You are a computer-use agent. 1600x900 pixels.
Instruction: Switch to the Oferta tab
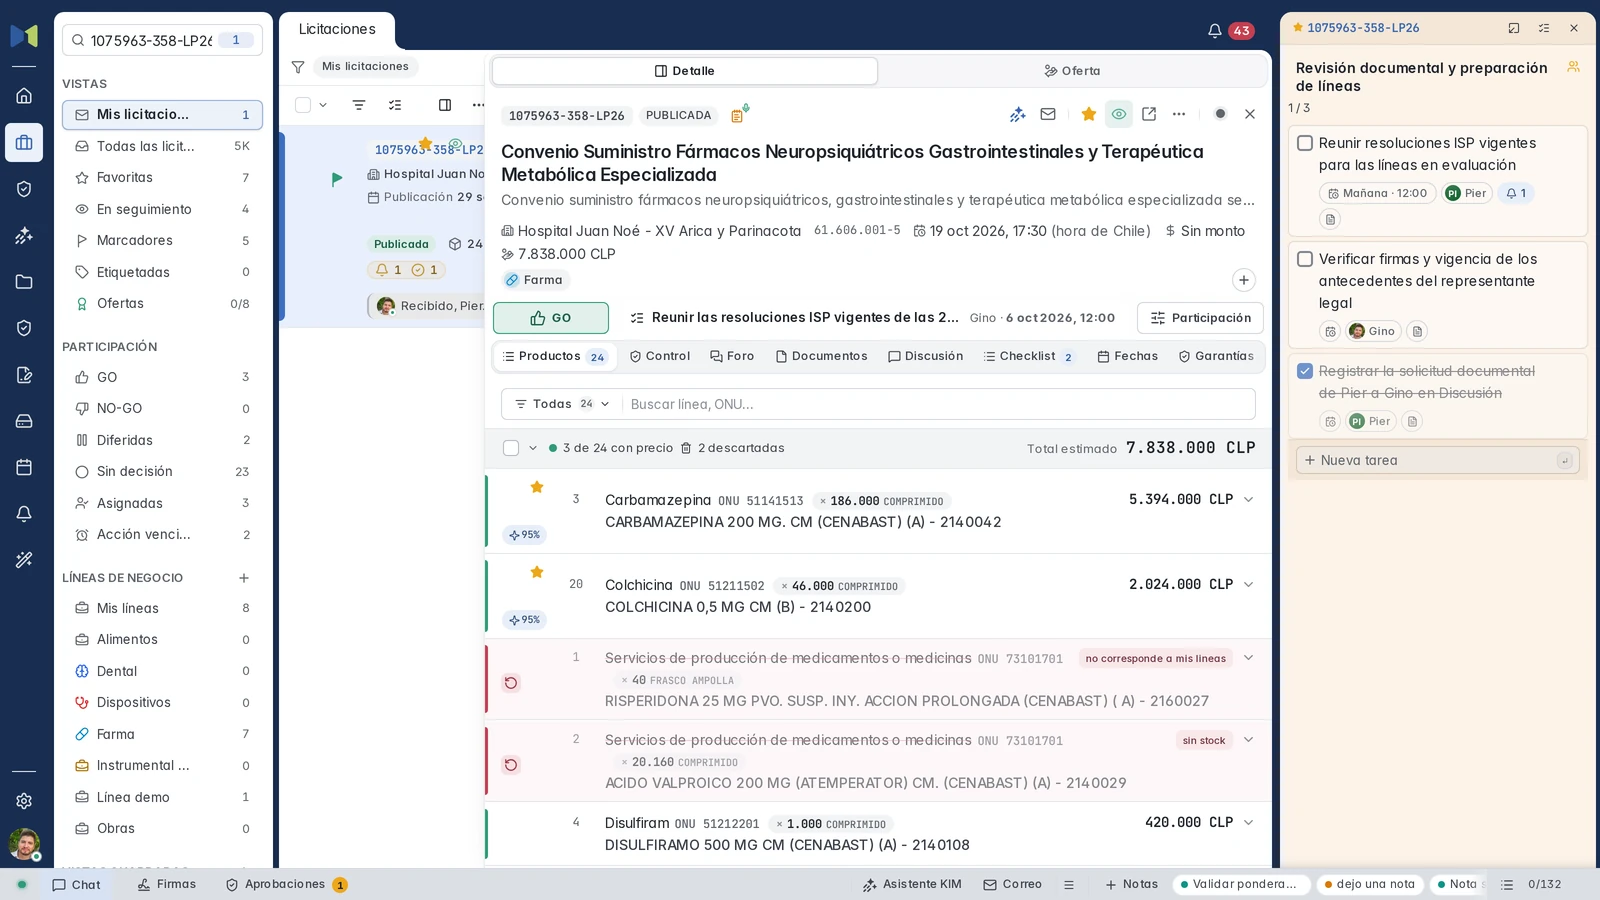(x=1072, y=71)
